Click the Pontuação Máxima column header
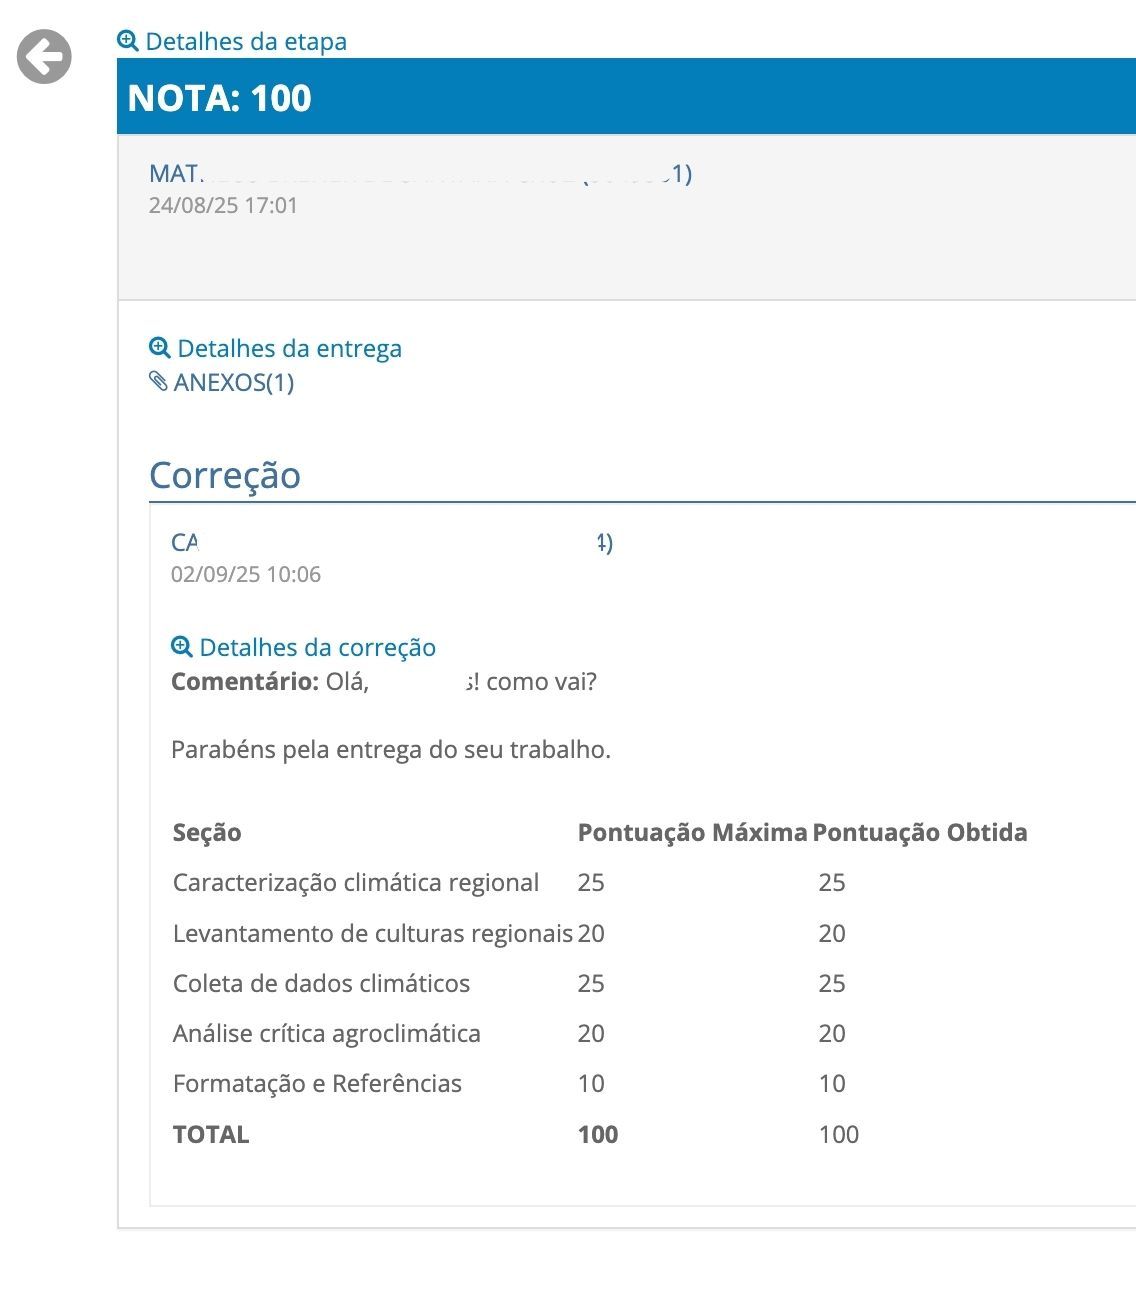1136x1304 pixels. coord(692,833)
